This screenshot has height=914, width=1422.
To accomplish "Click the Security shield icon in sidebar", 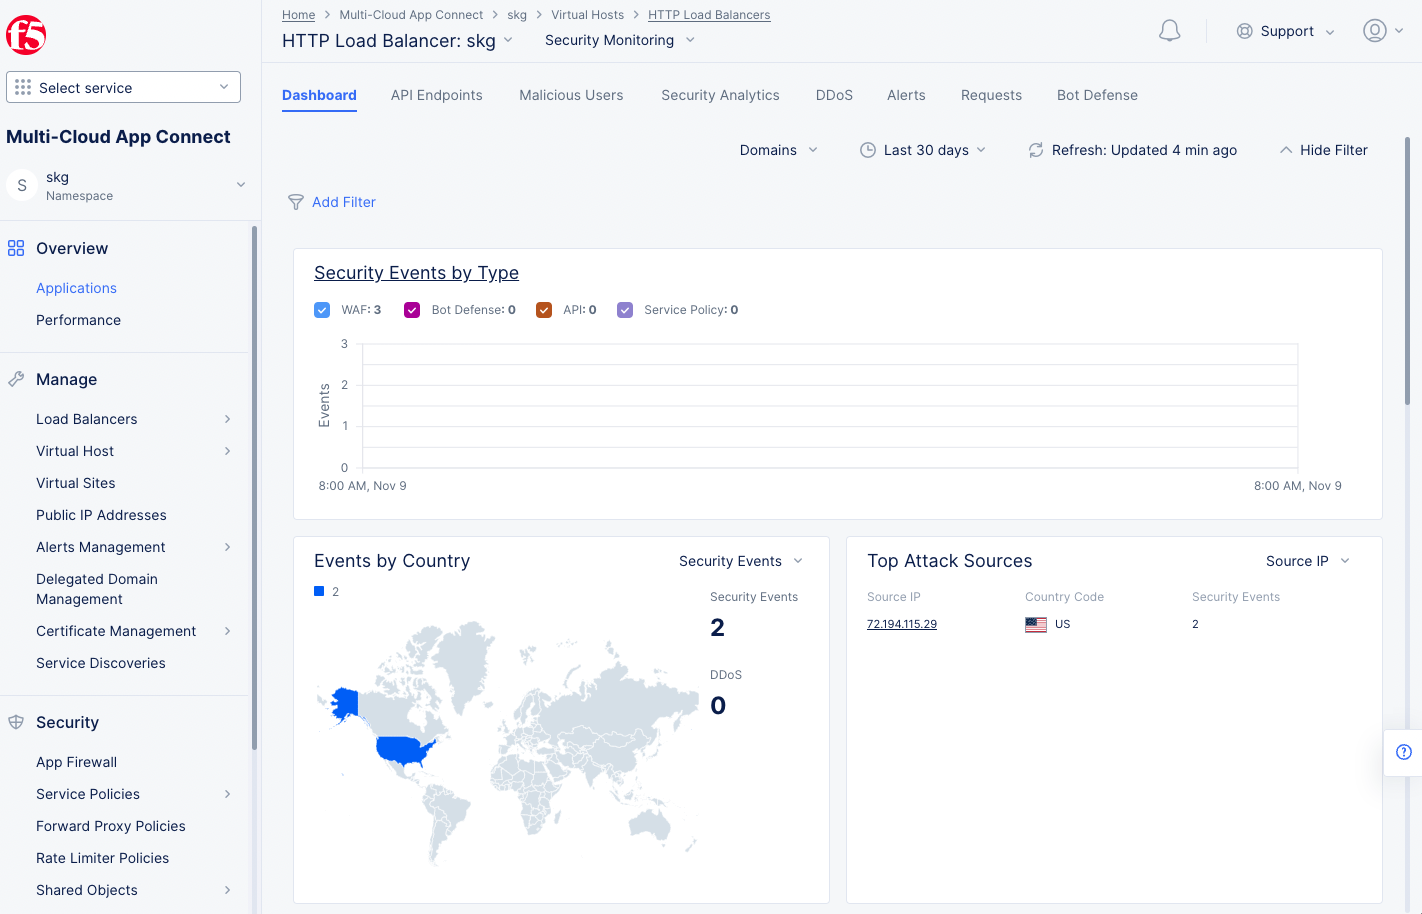I will (x=16, y=722).
